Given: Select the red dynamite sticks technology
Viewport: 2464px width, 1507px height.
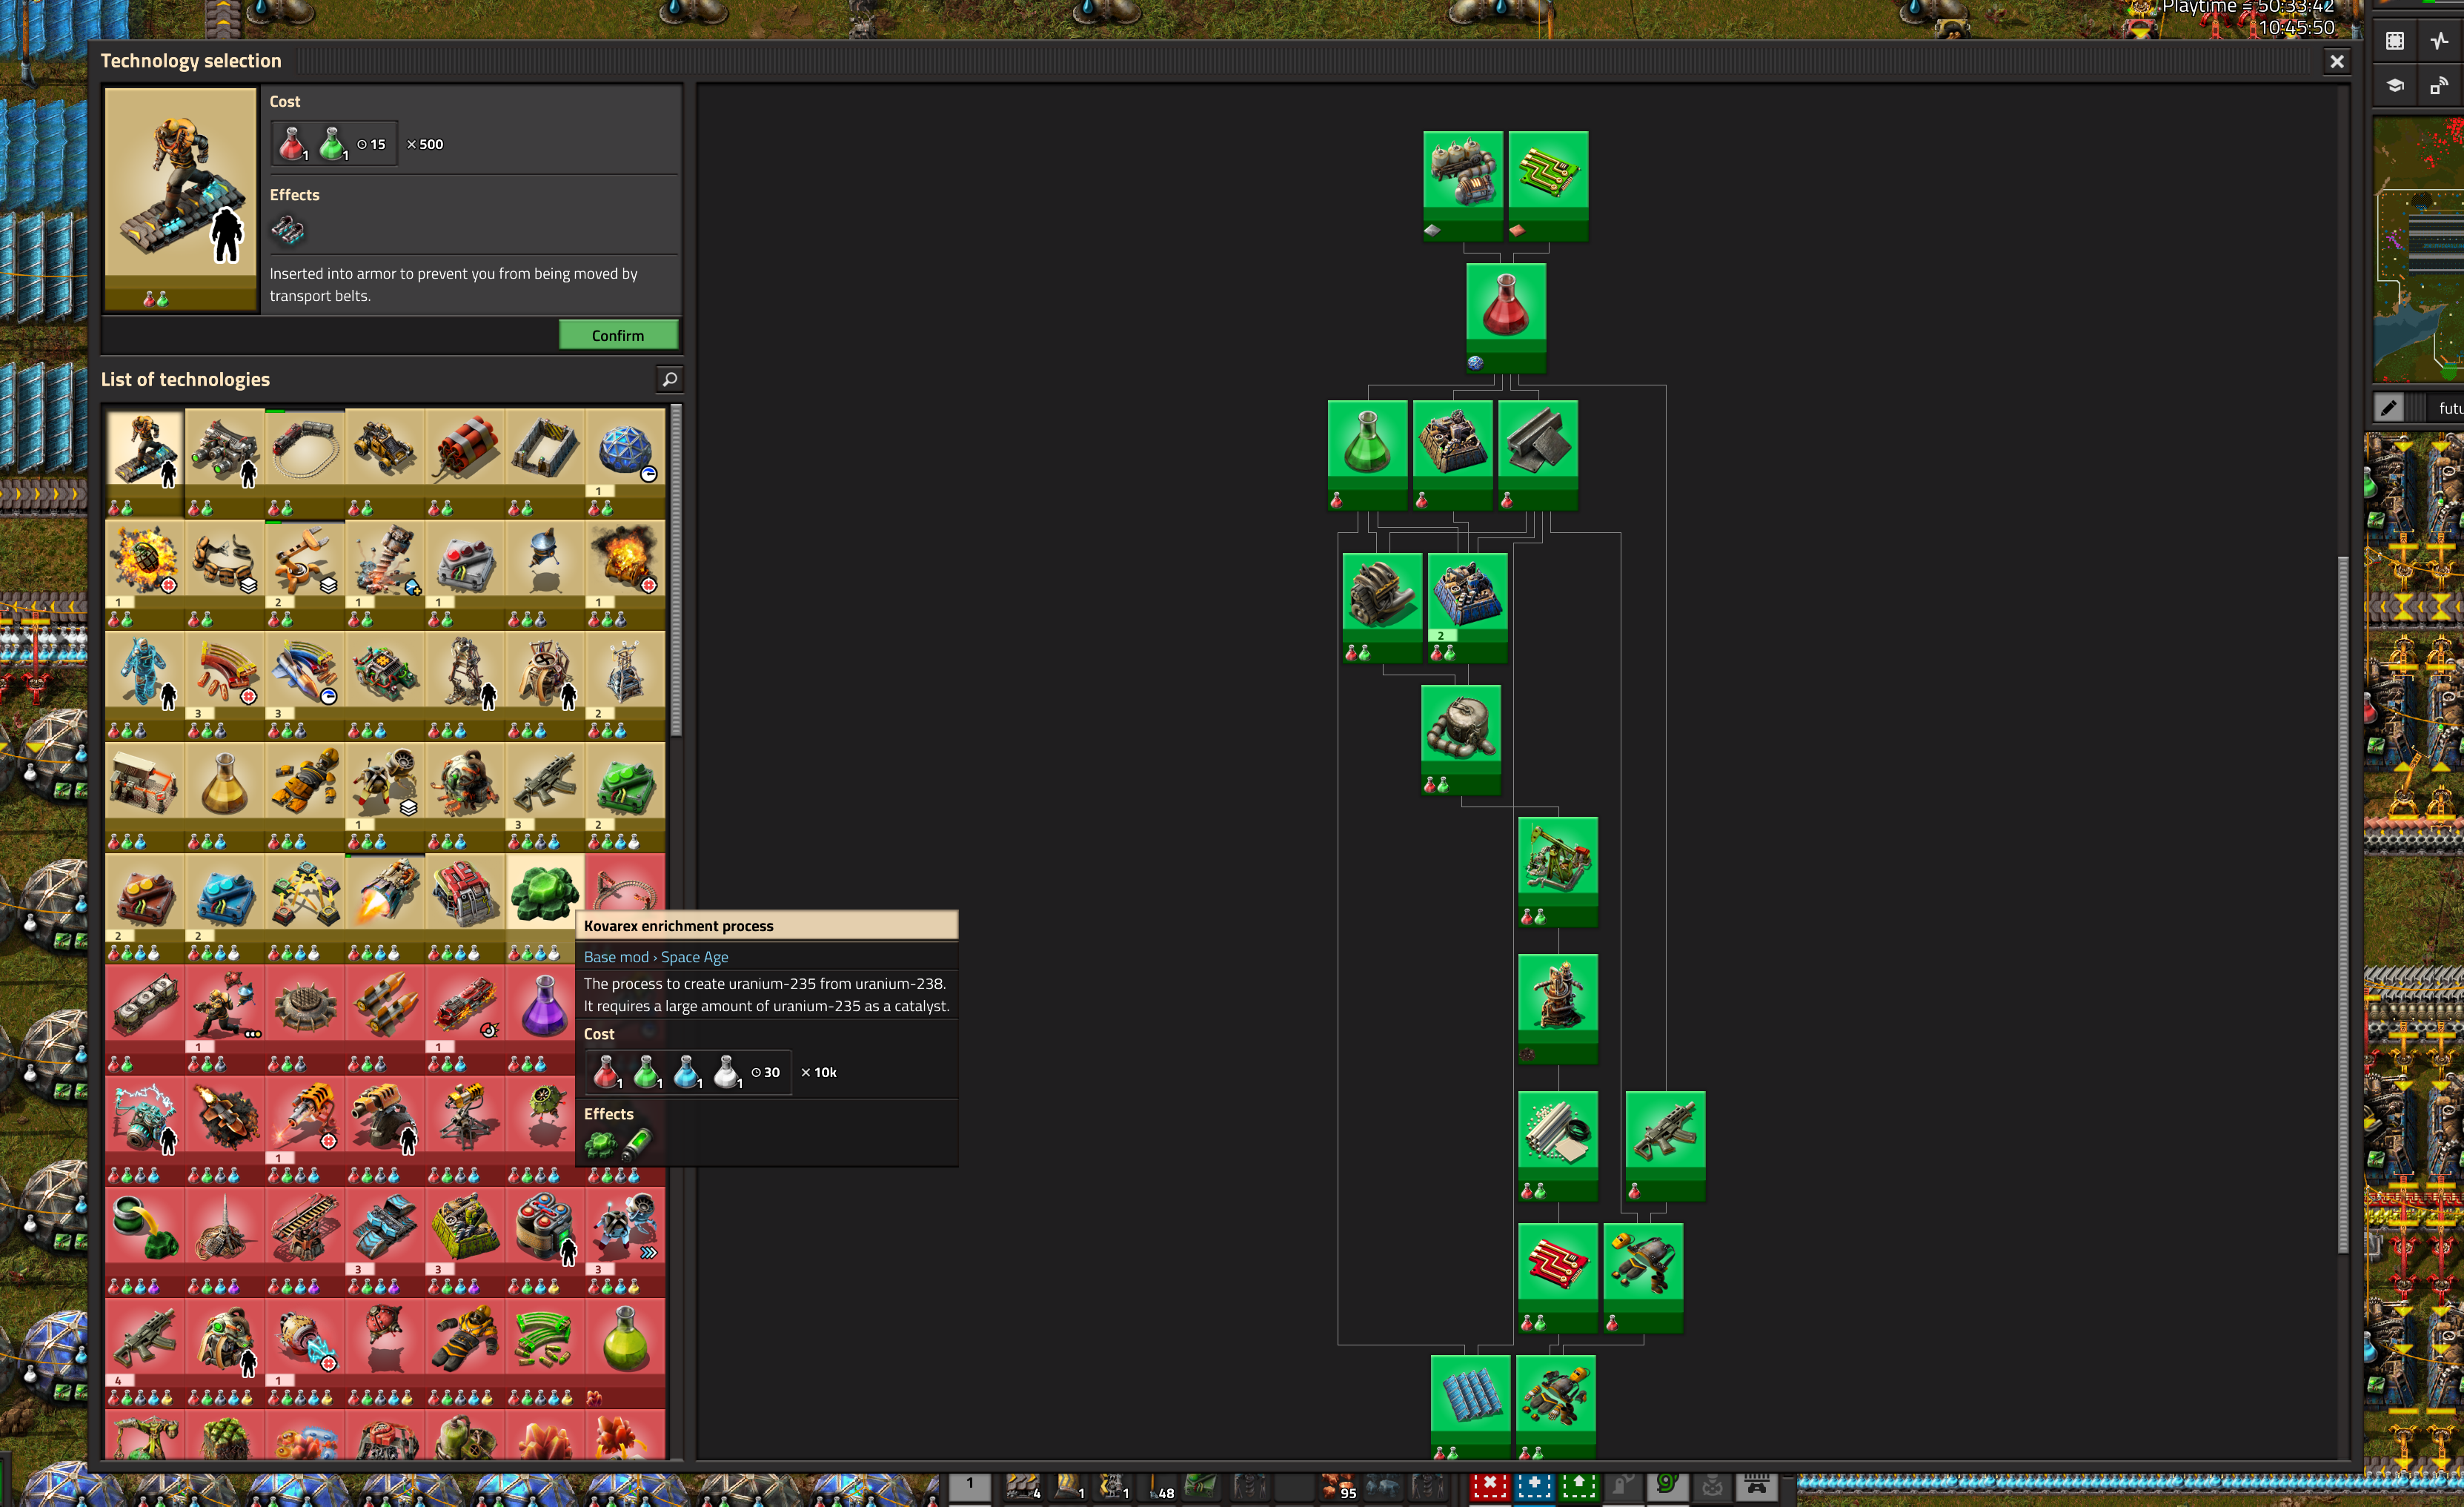Looking at the screenshot, I should 465,463.
